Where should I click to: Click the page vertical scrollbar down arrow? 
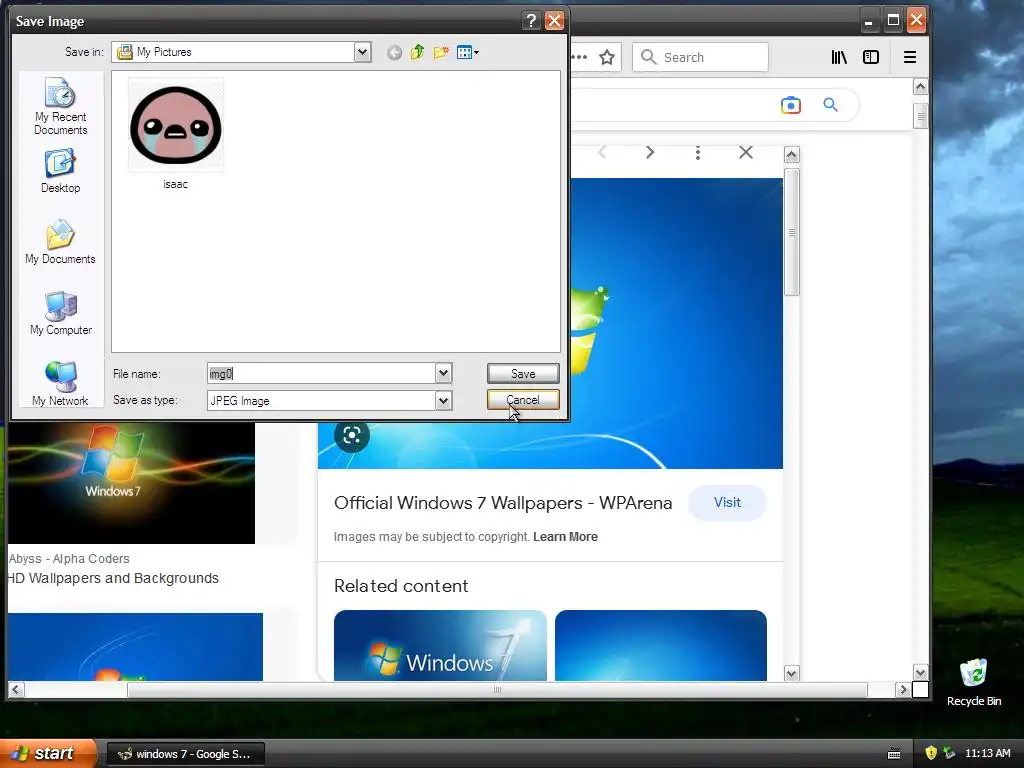920,673
